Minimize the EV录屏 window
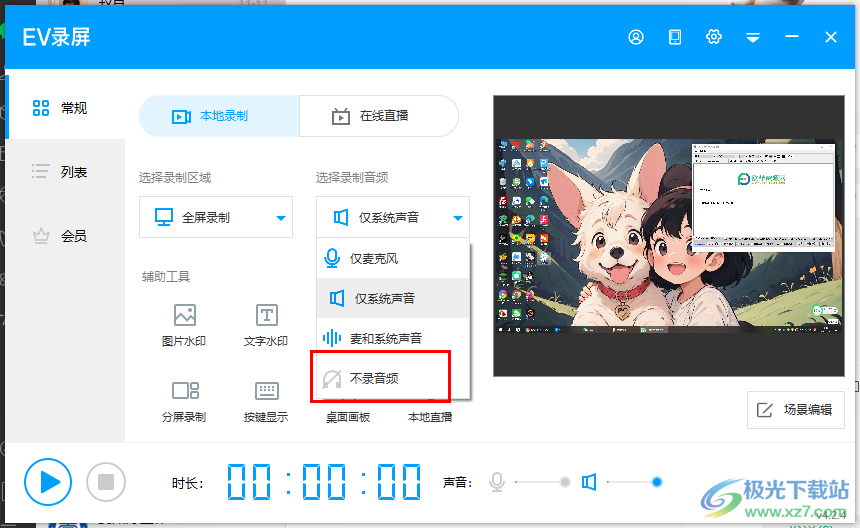 coord(791,37)
